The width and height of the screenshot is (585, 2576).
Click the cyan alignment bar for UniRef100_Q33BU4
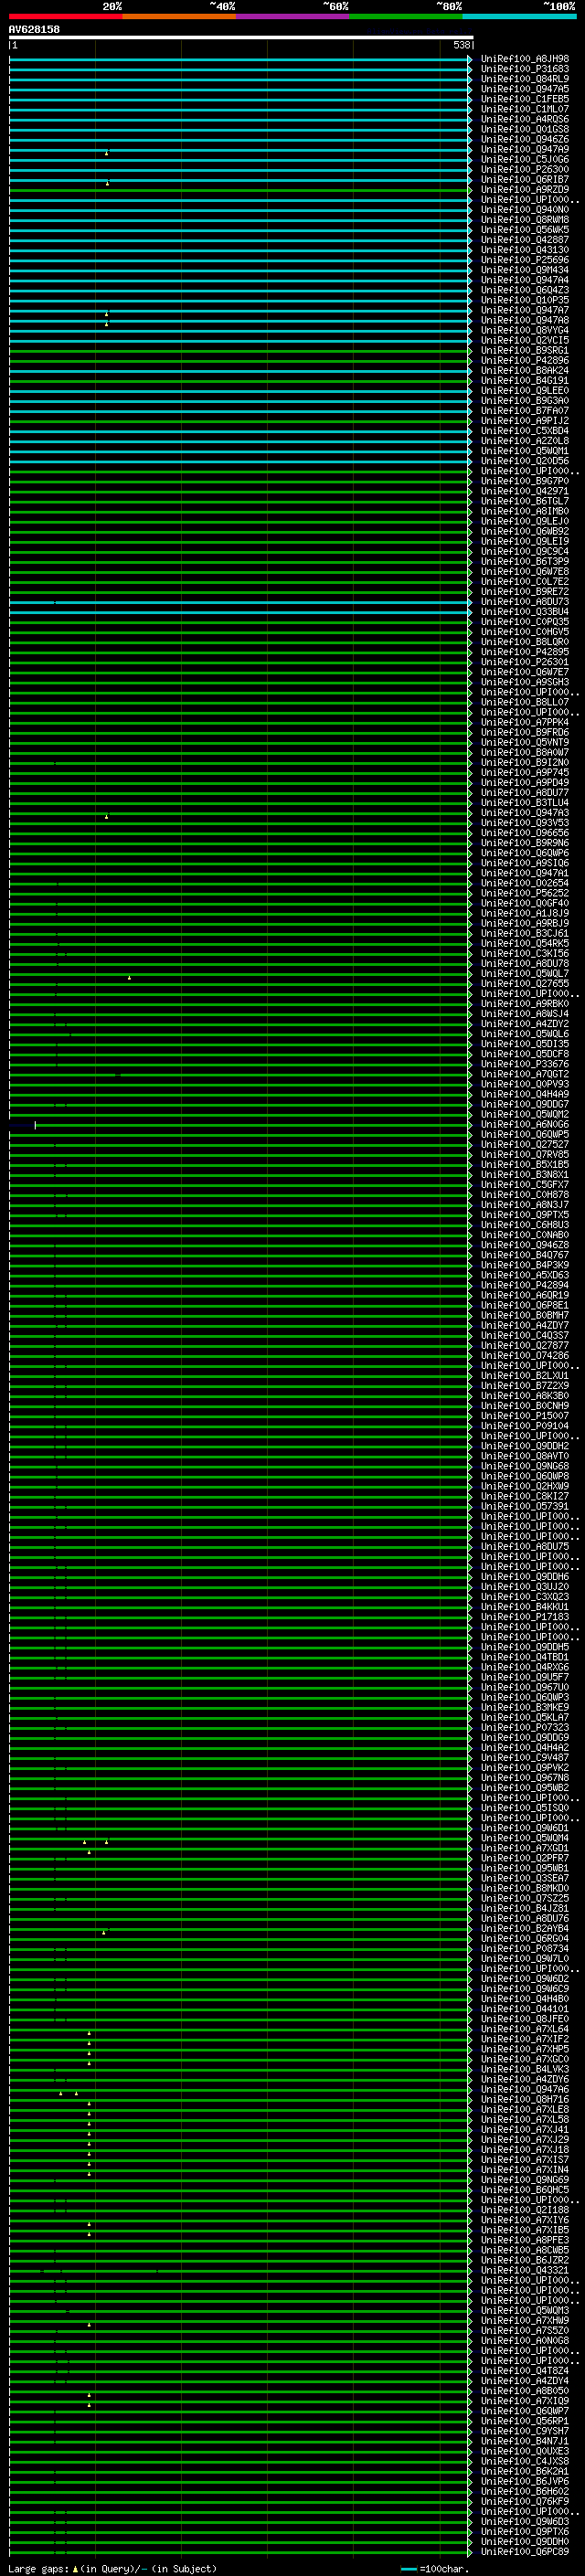pyautogui.click(x=241, y=611)
